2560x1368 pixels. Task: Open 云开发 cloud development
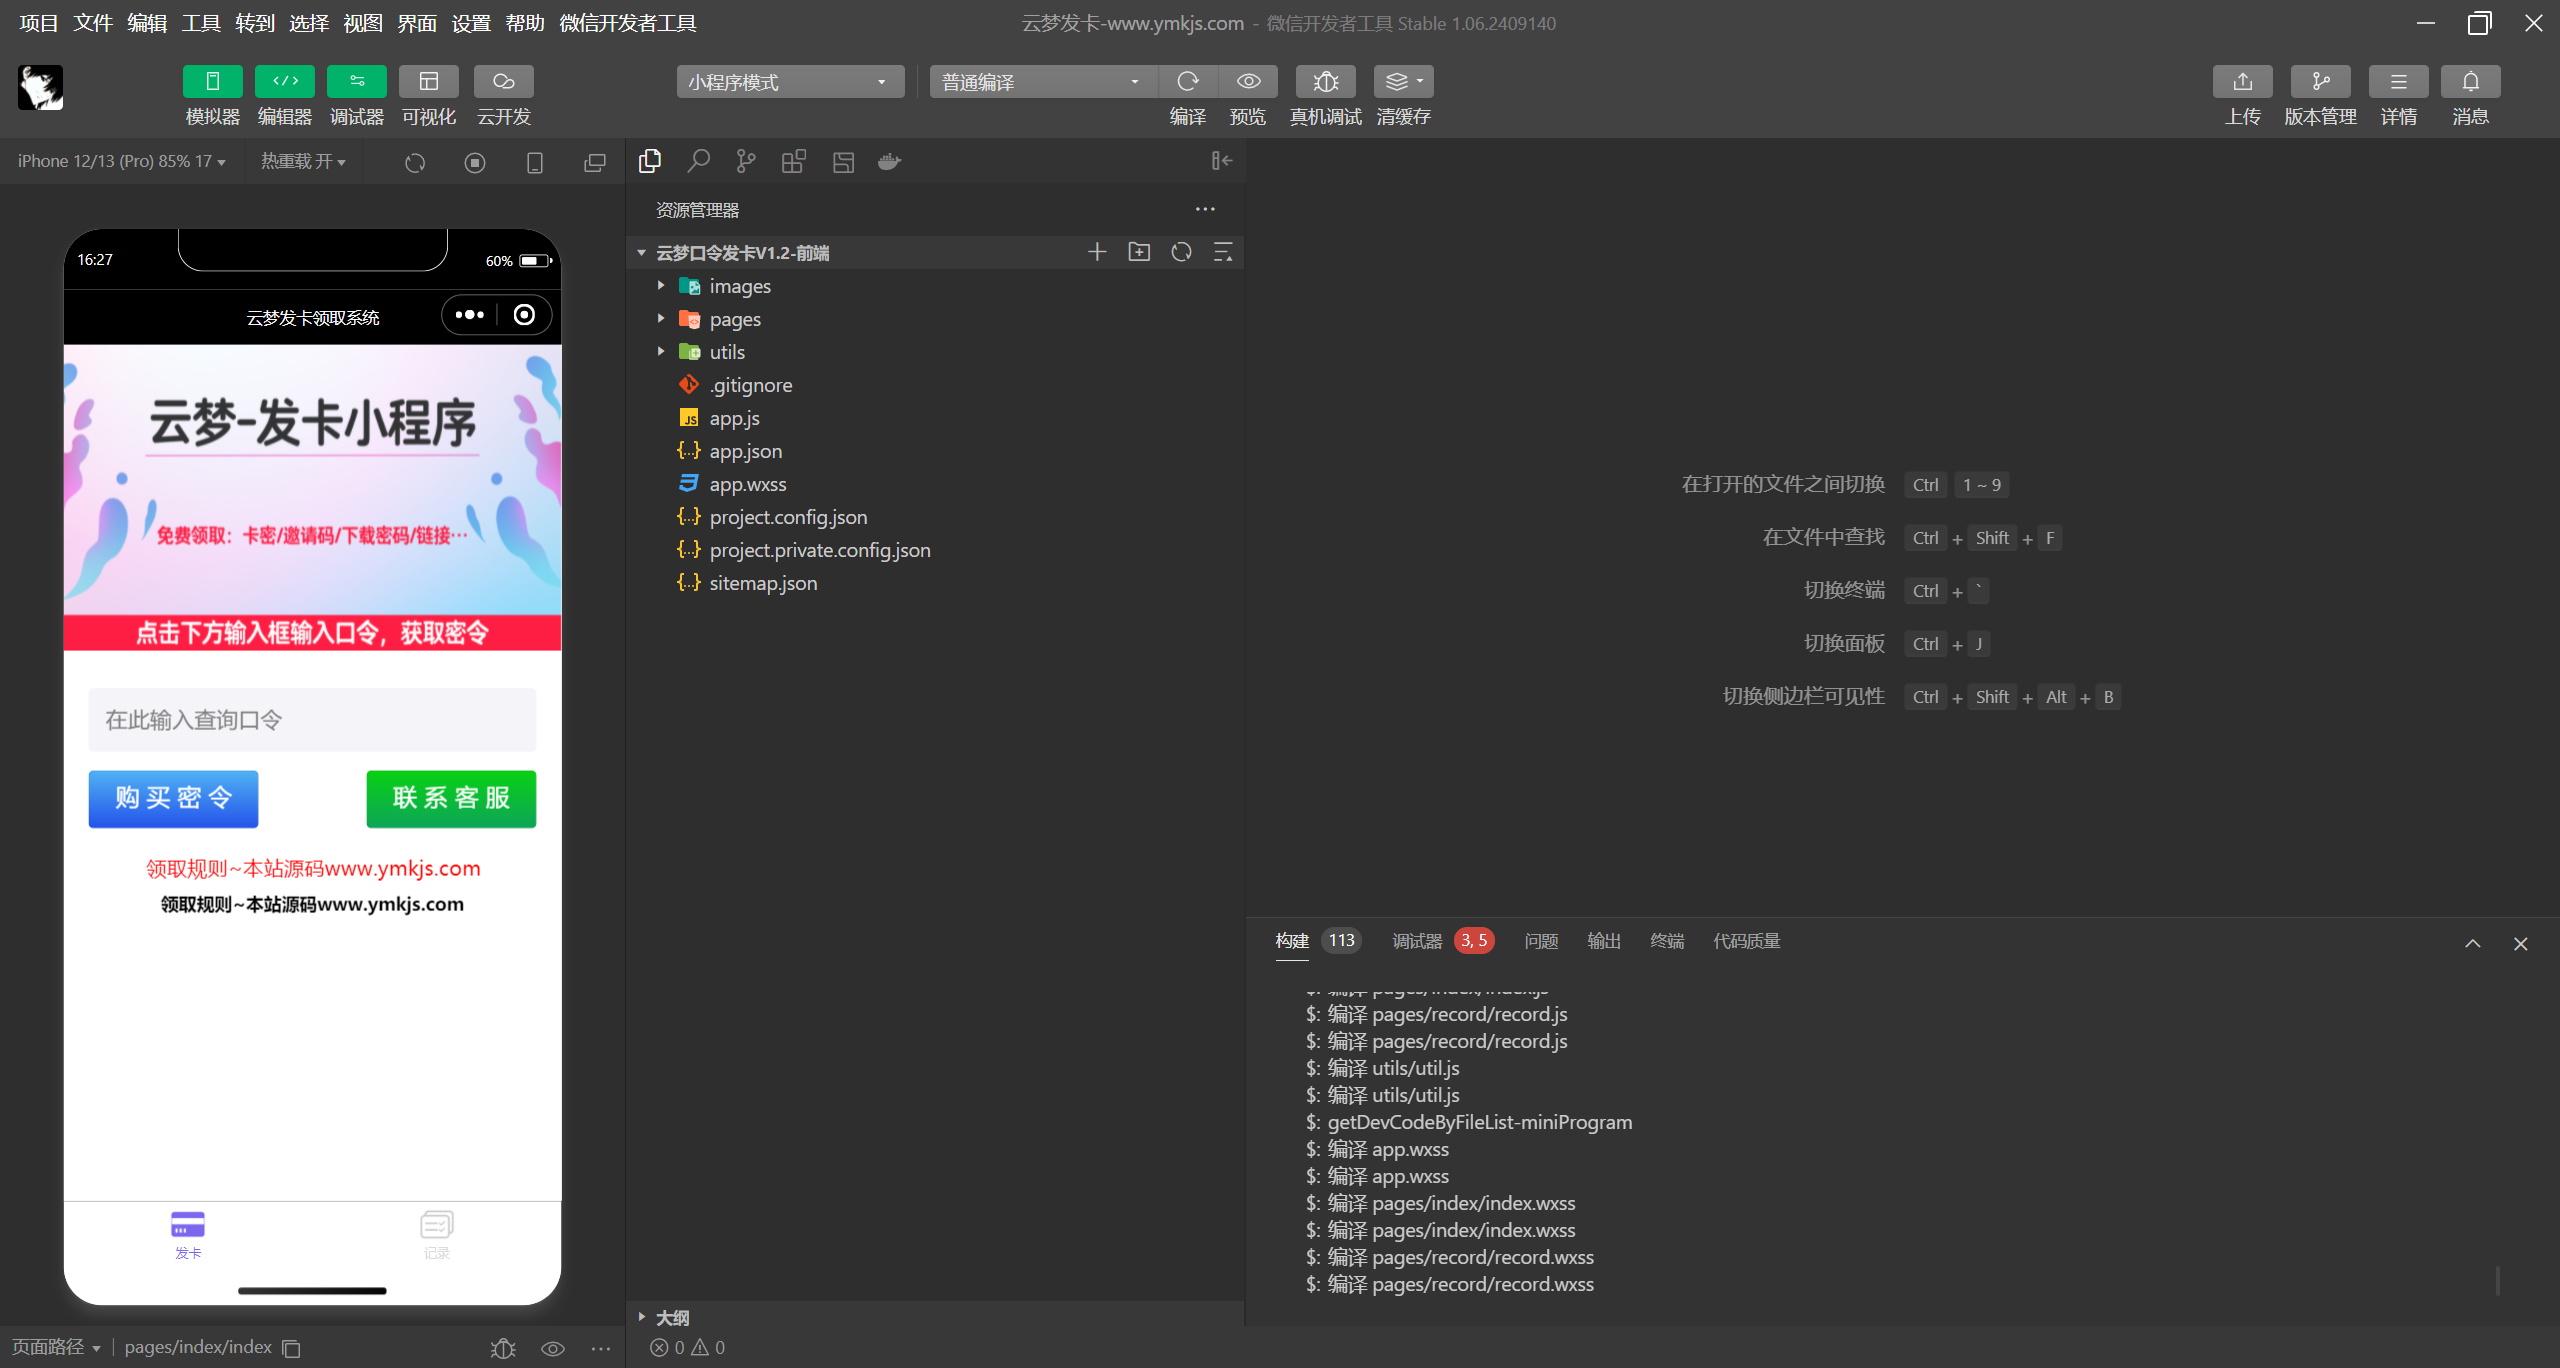click(504, 81)
